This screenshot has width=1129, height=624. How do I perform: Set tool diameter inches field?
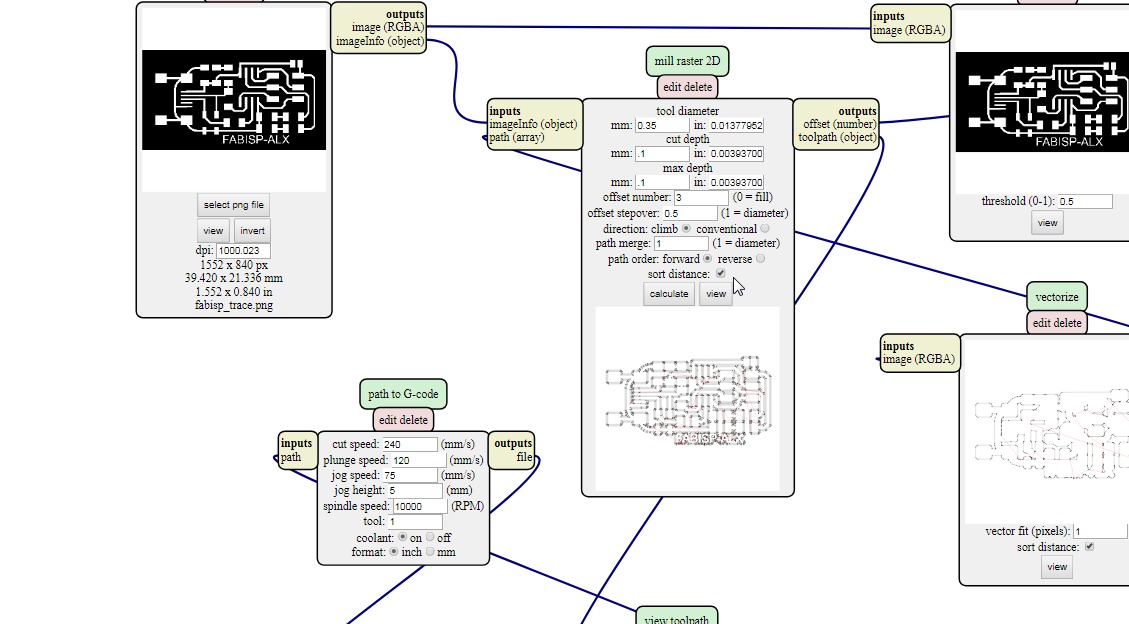click(736, 125)
